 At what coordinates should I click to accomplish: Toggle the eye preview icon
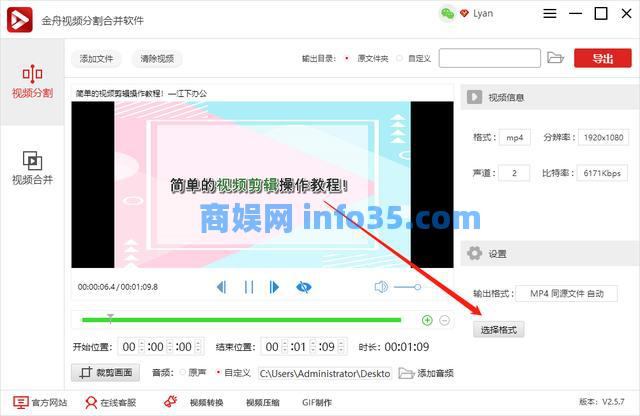(x=304, y=287)
